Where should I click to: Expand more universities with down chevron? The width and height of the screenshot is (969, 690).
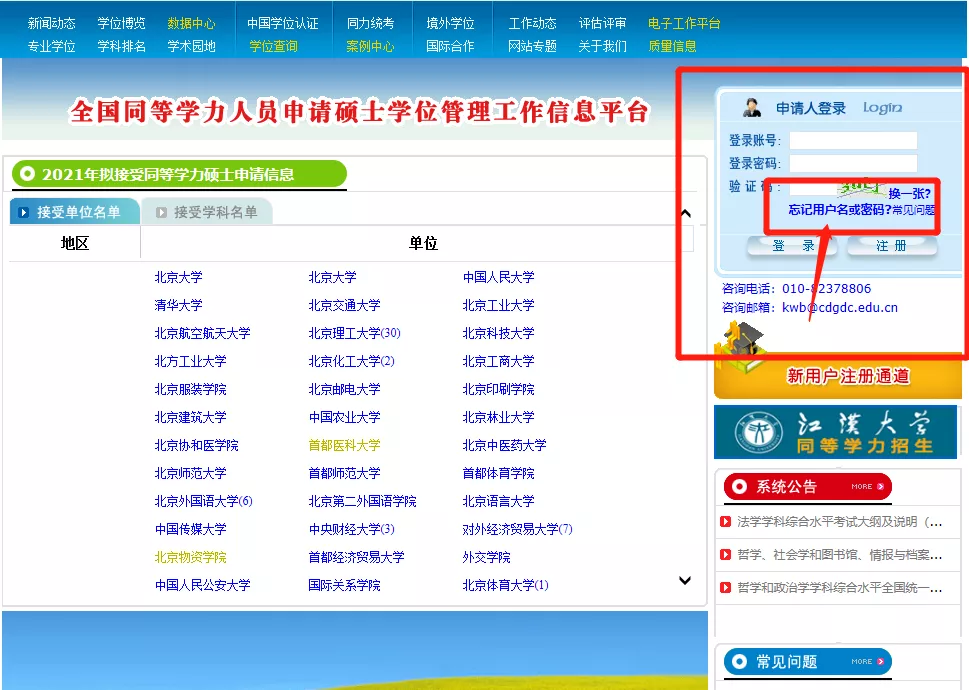pyautogui.click(x=685, y=580)
